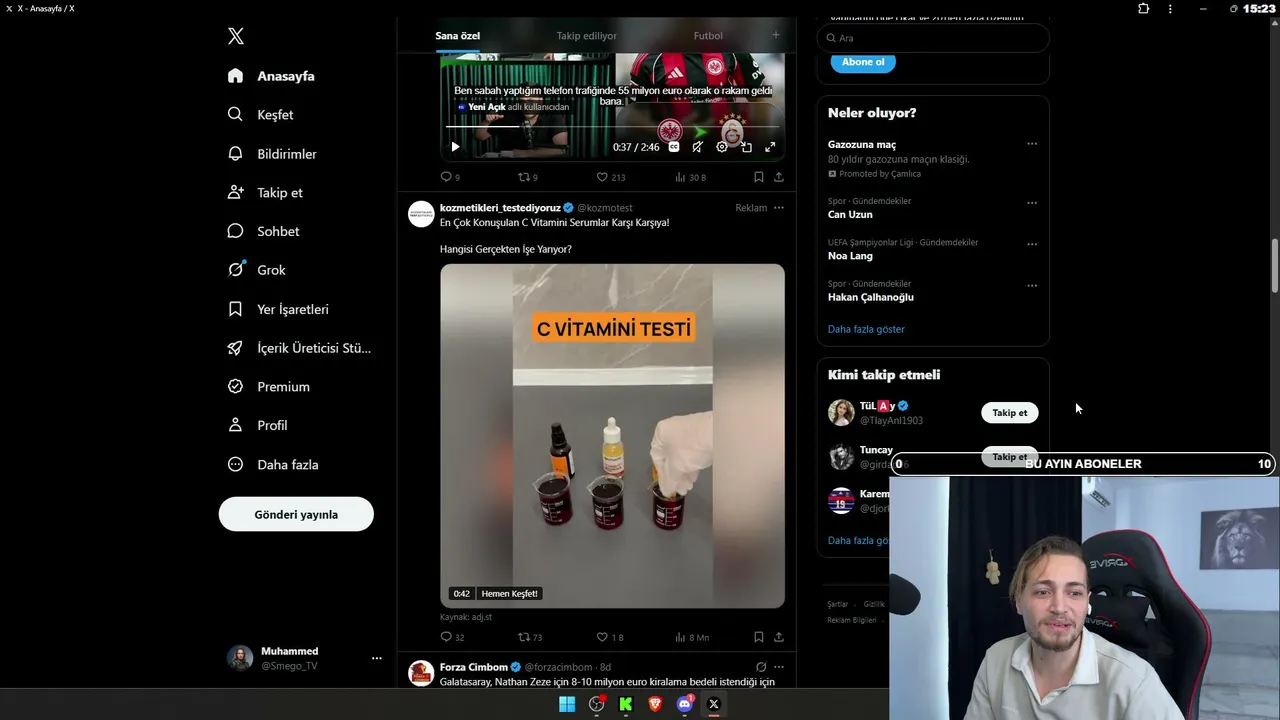Click the page scrollbar thumb

(x=1274, y=265)
